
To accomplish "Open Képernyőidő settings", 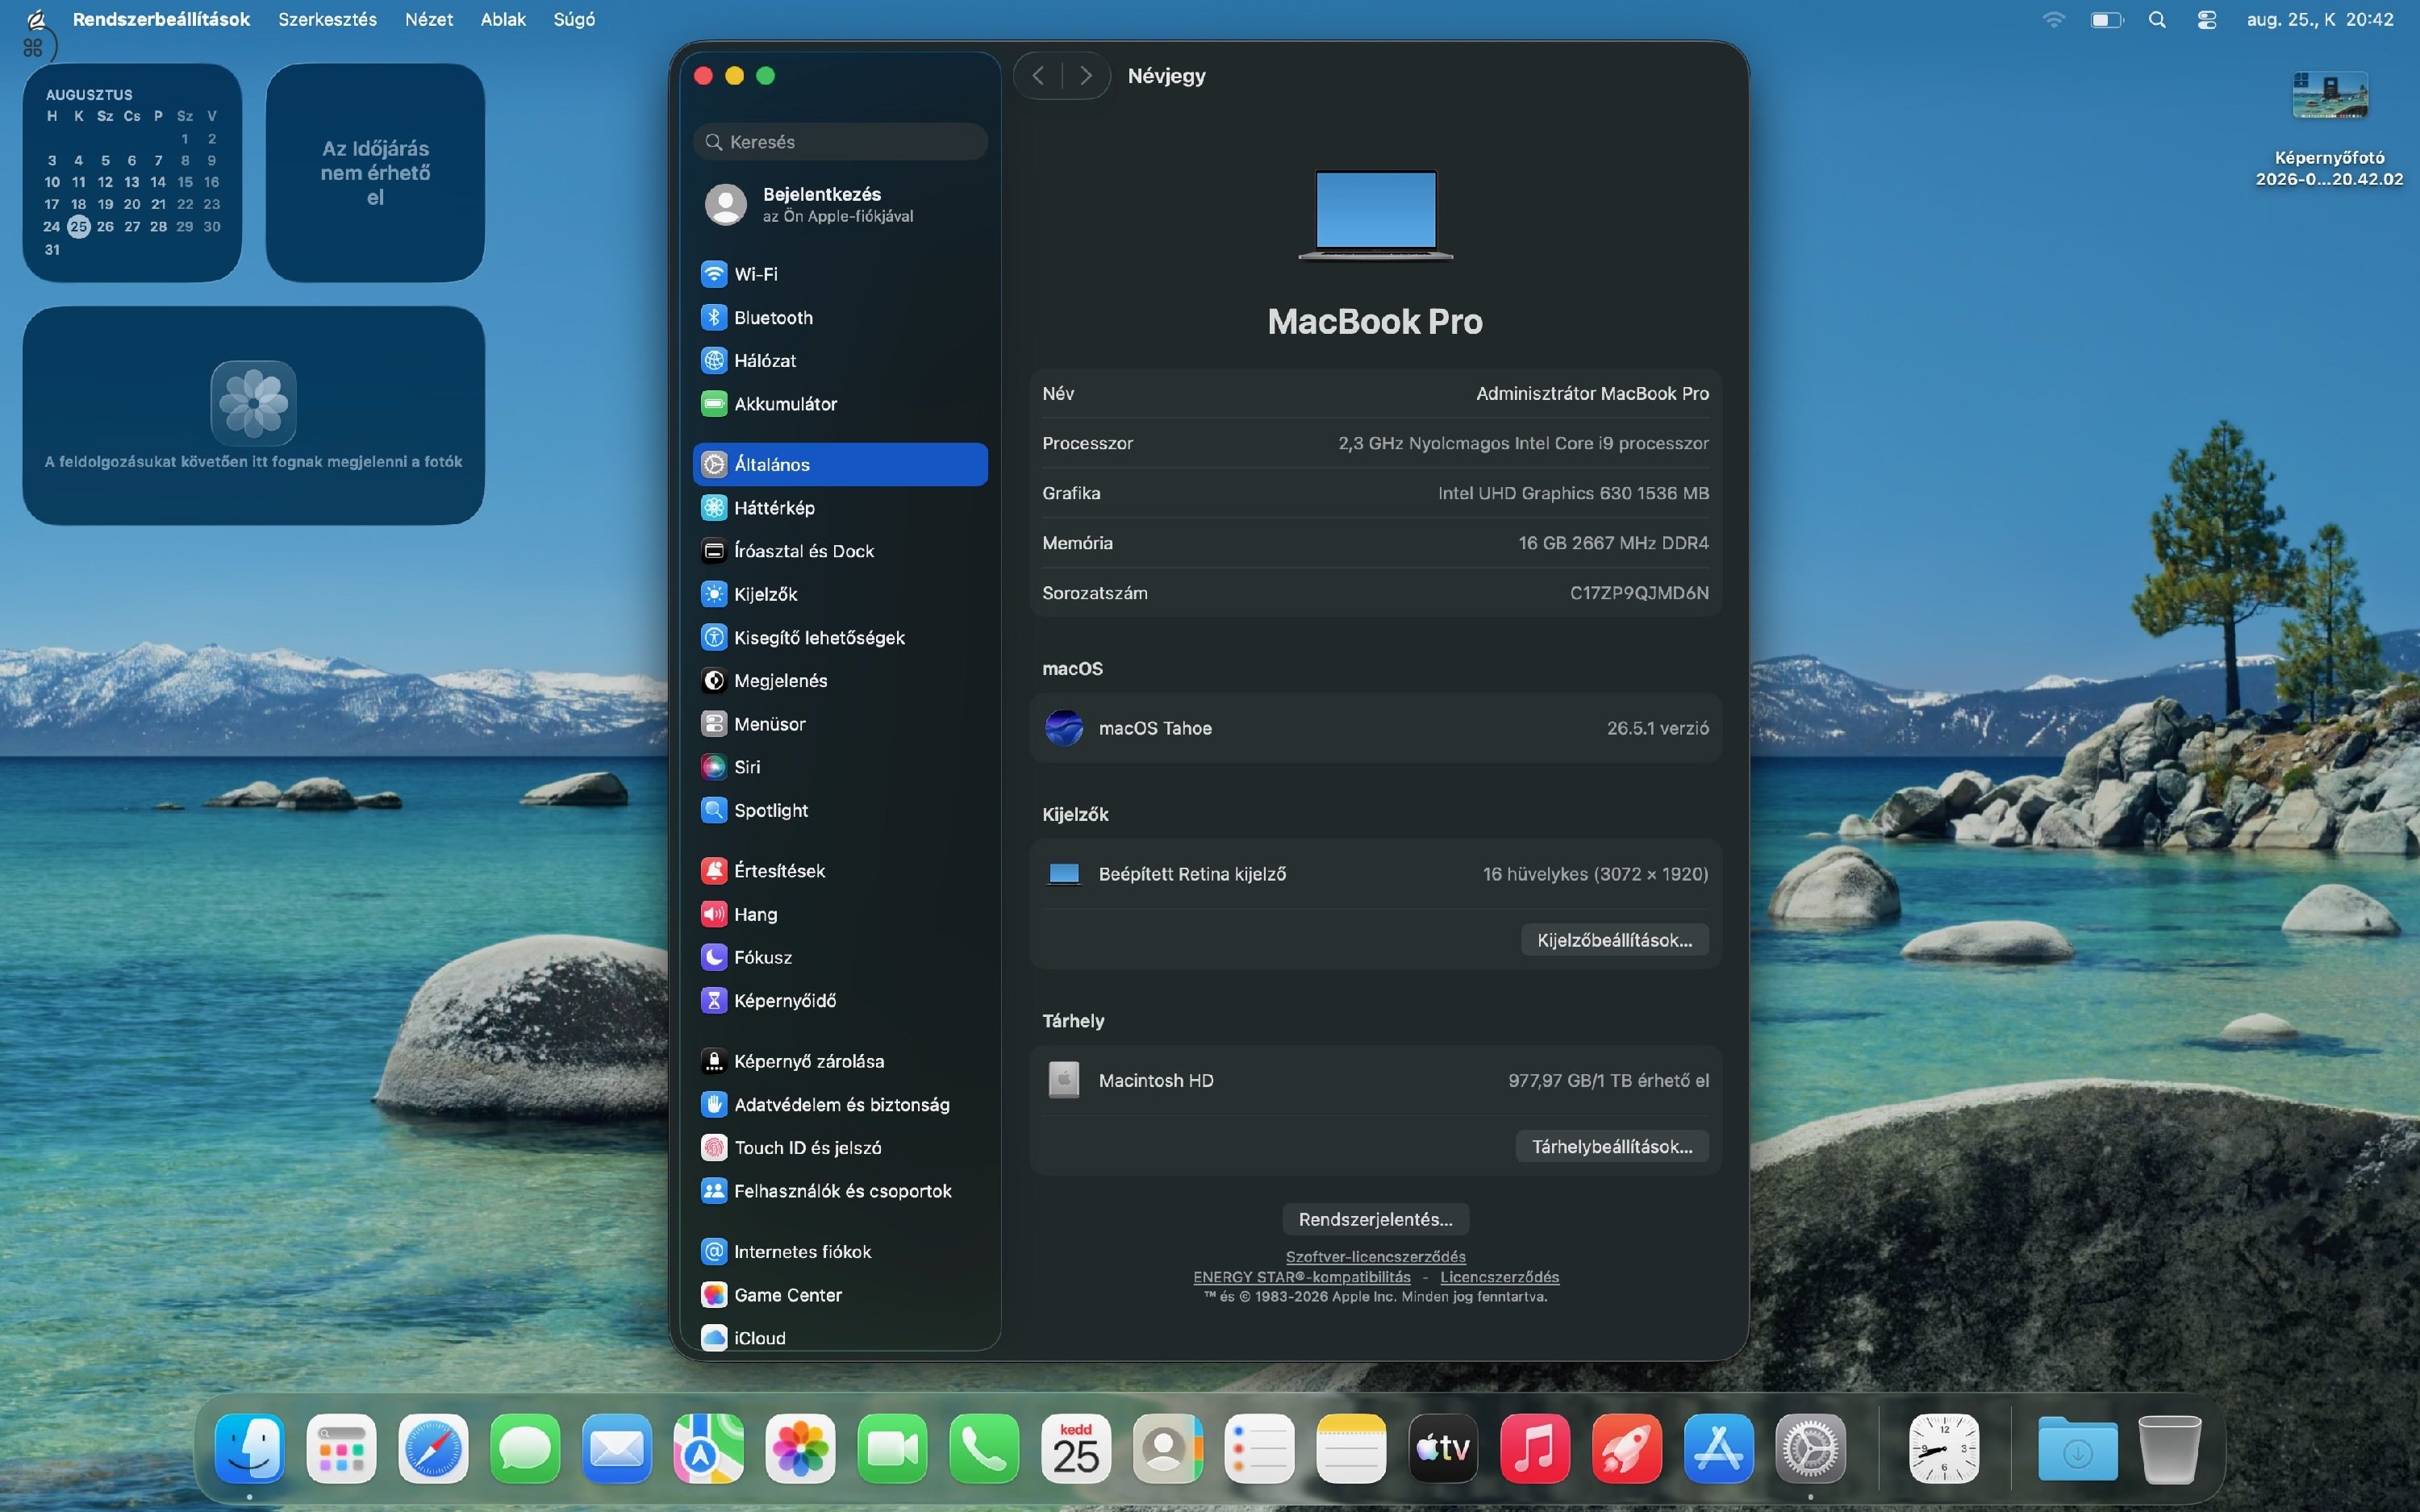I will pos(840,1000).
